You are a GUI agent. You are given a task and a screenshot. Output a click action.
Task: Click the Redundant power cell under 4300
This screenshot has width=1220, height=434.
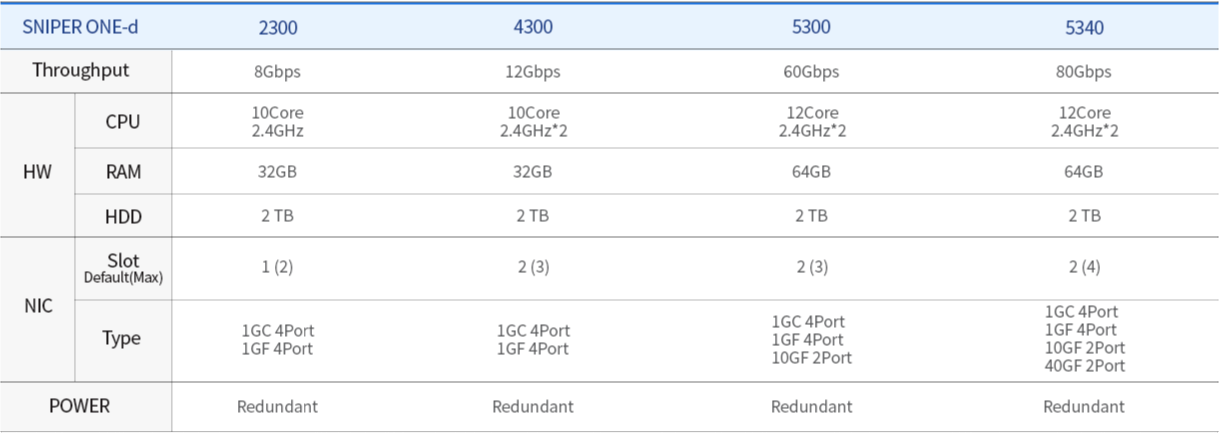(533, 407)
